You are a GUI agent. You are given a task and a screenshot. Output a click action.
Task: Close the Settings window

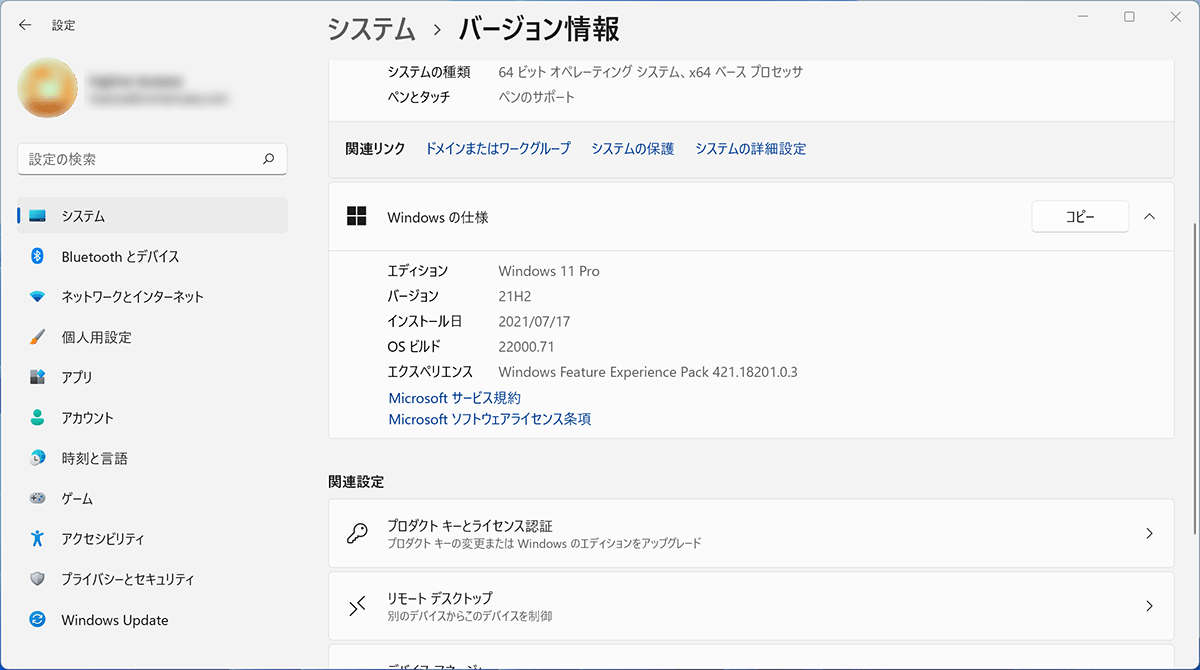click(1174, 17)
